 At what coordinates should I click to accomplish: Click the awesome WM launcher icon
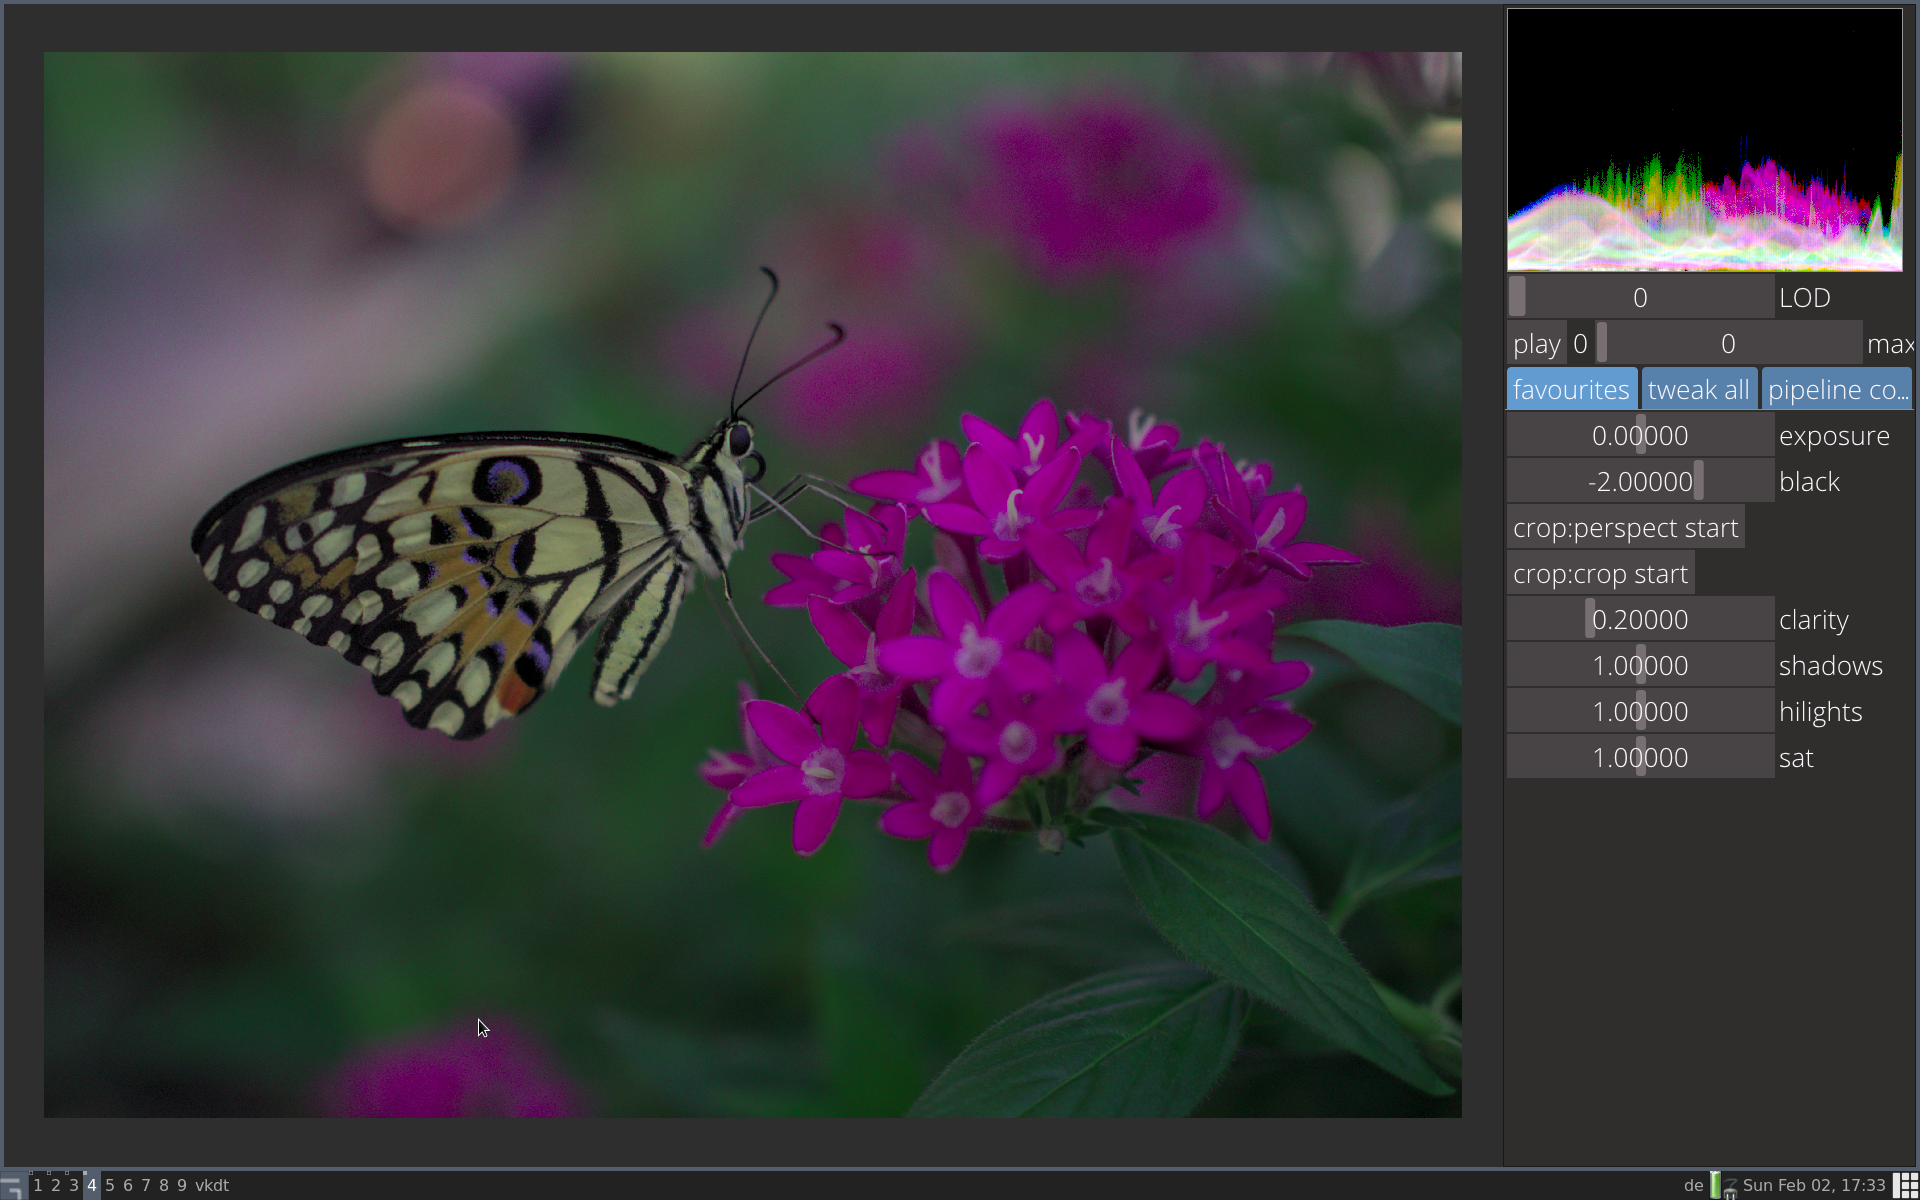[11, 1186]
